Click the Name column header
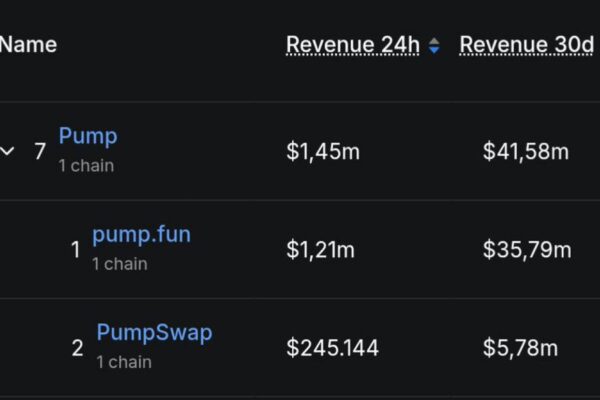The image size is (600, 400). click(x=28, y=45)
